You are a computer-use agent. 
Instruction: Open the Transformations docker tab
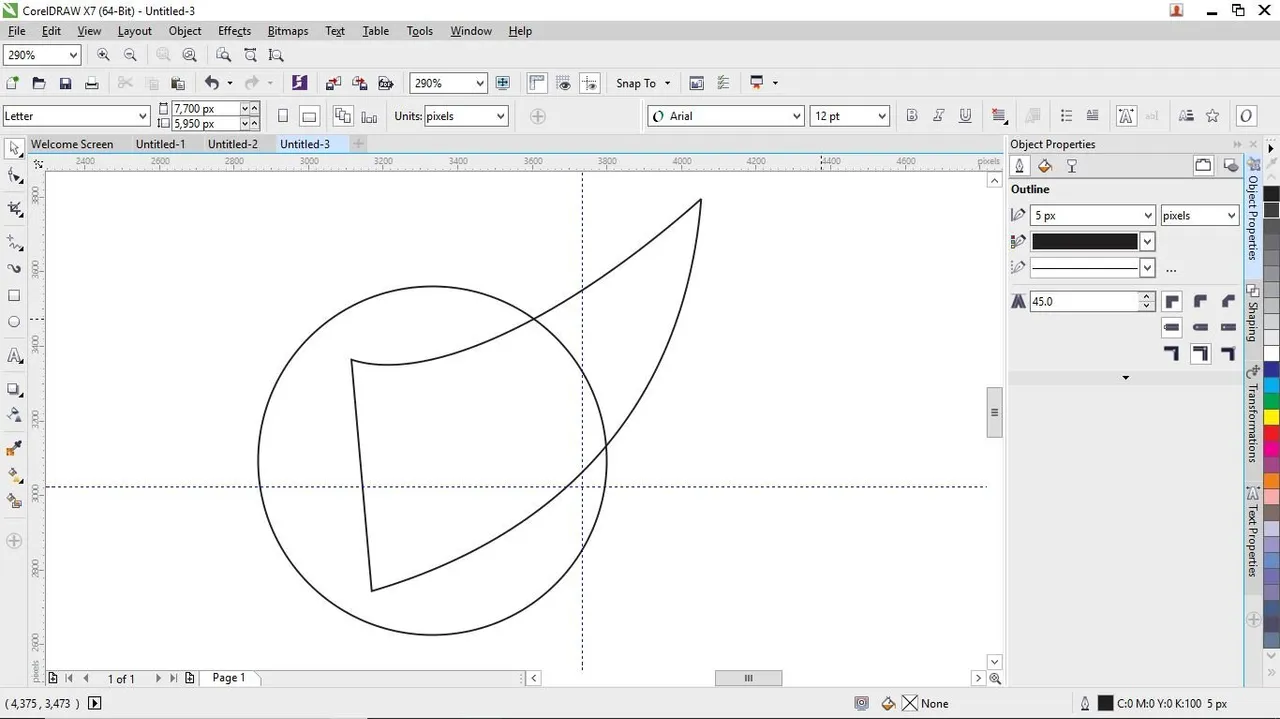[x=1252, y=414]
